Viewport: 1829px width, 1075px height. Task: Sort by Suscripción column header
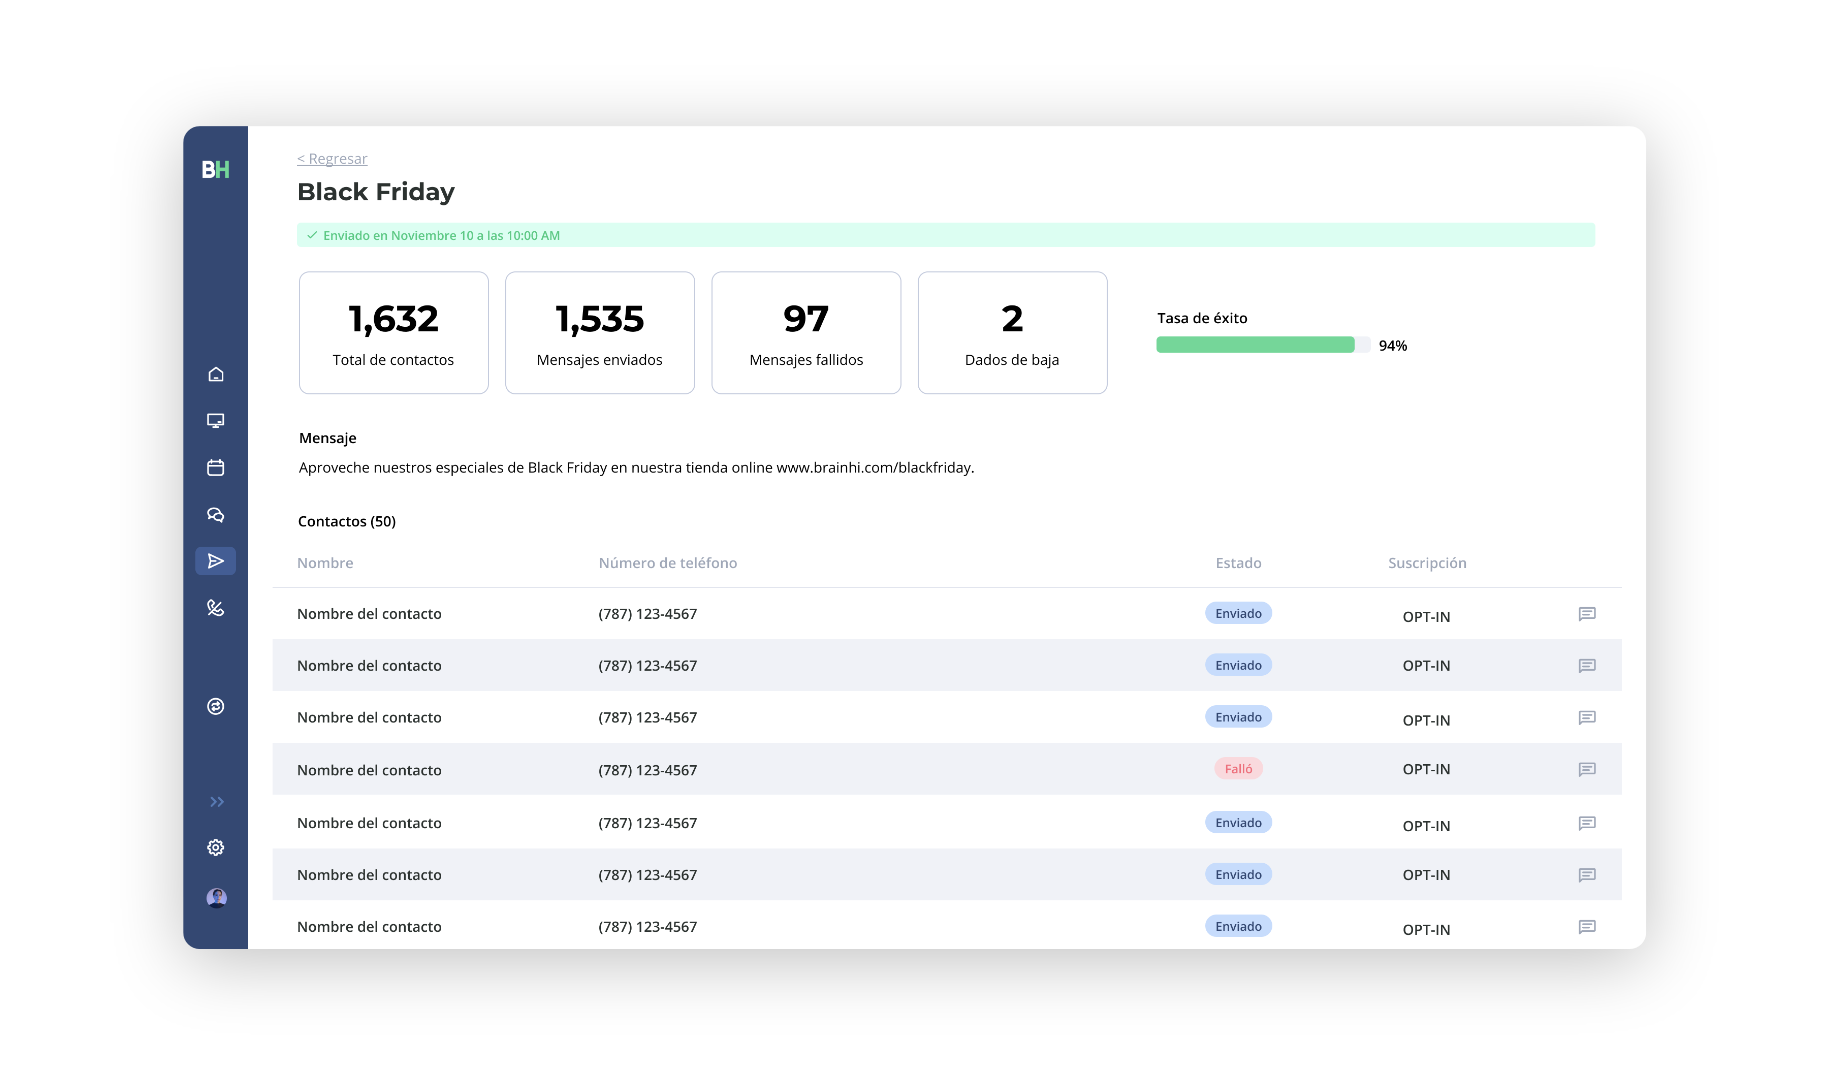tap(1427, 563)
